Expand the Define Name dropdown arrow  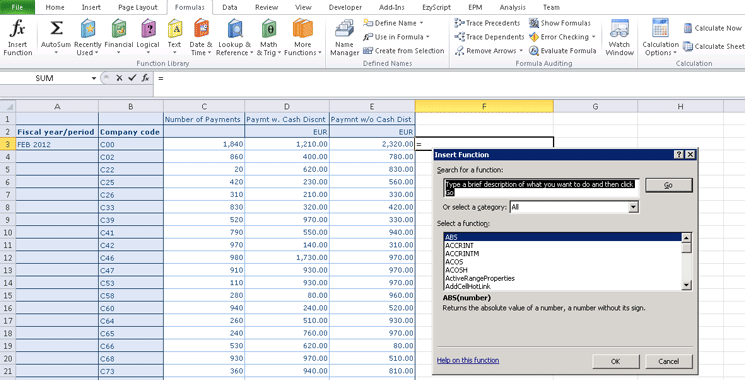point(421,23)
